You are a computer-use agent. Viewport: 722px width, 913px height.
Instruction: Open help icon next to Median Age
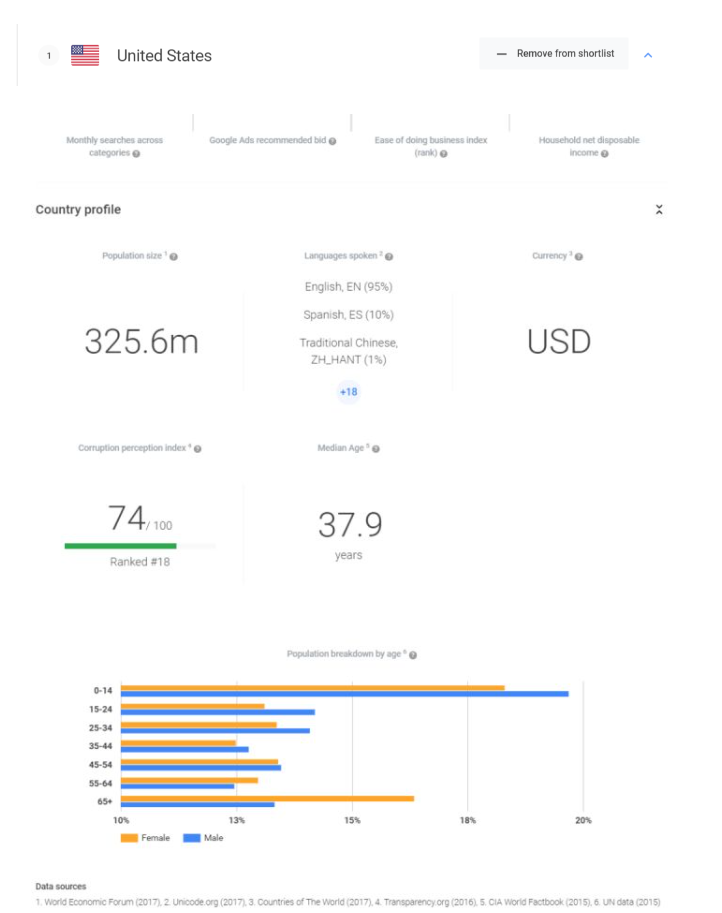(x=376, y=449)
